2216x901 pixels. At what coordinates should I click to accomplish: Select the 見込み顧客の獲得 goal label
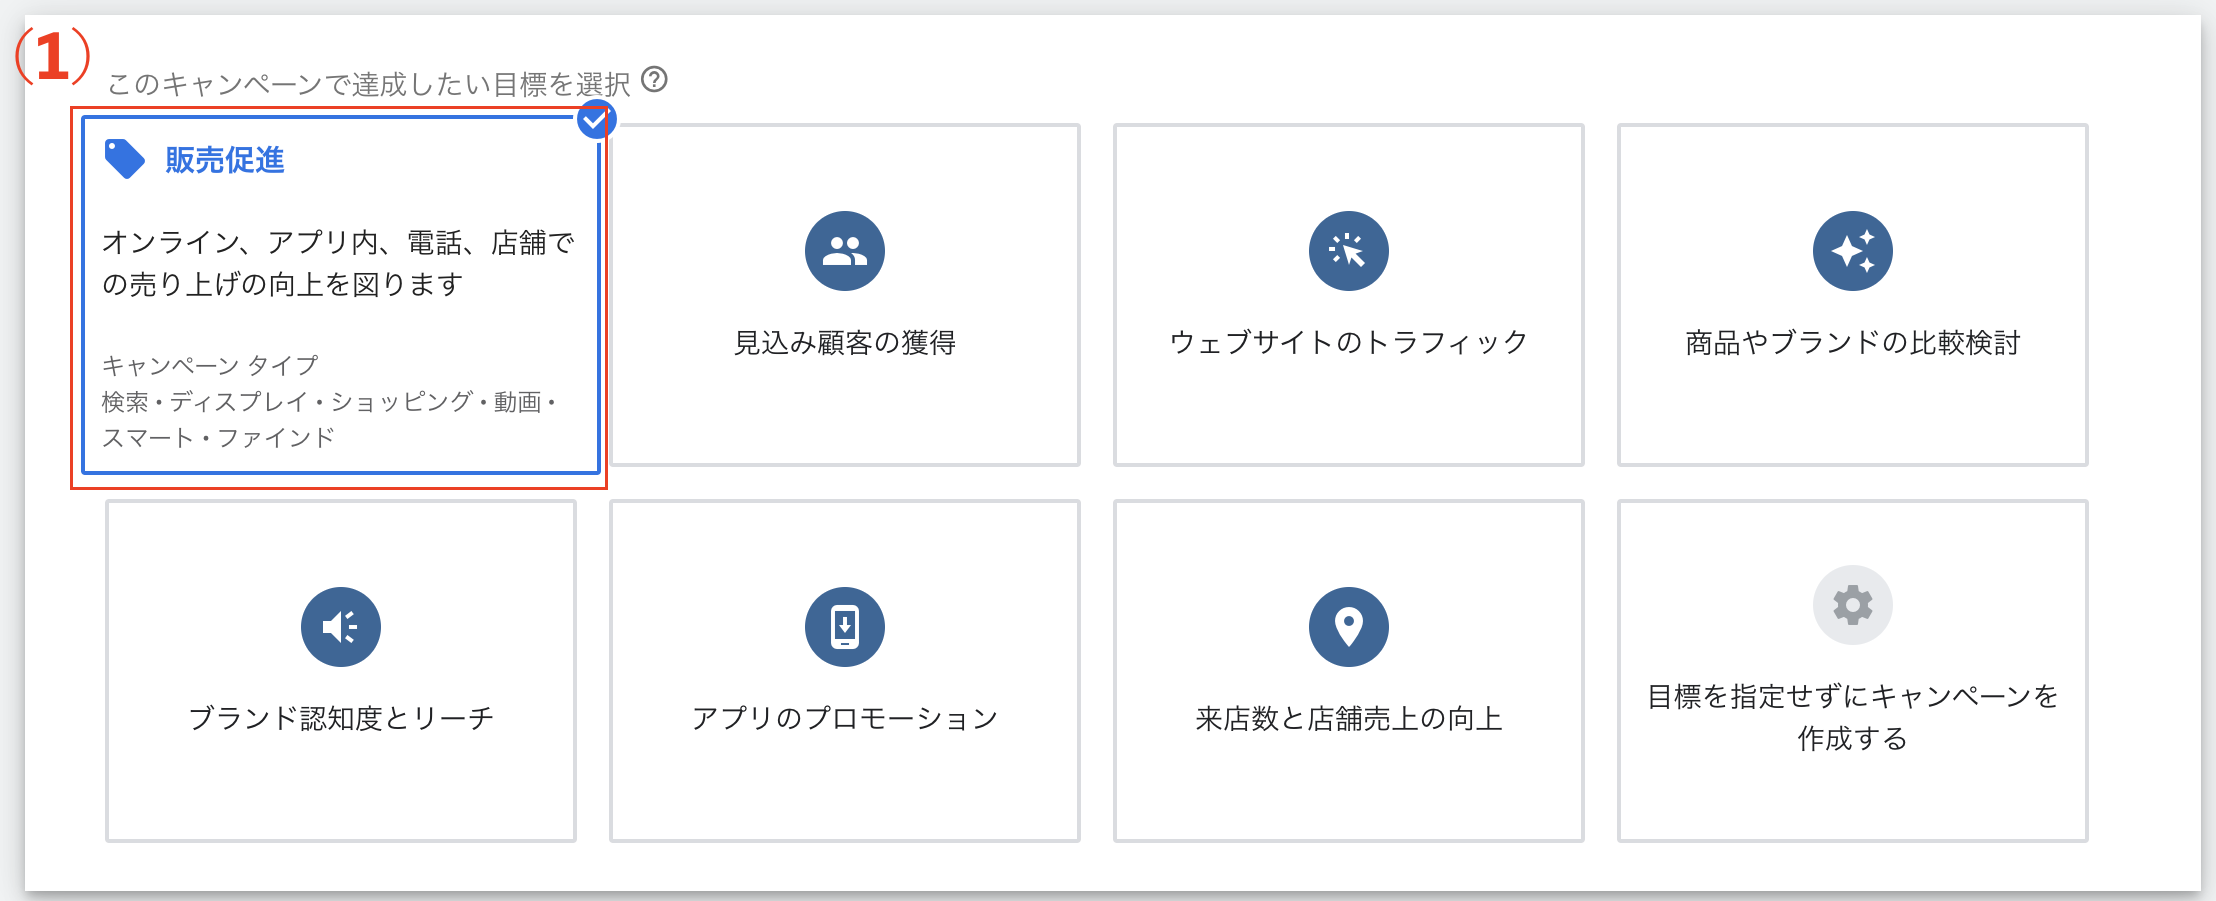coord(845,343)
